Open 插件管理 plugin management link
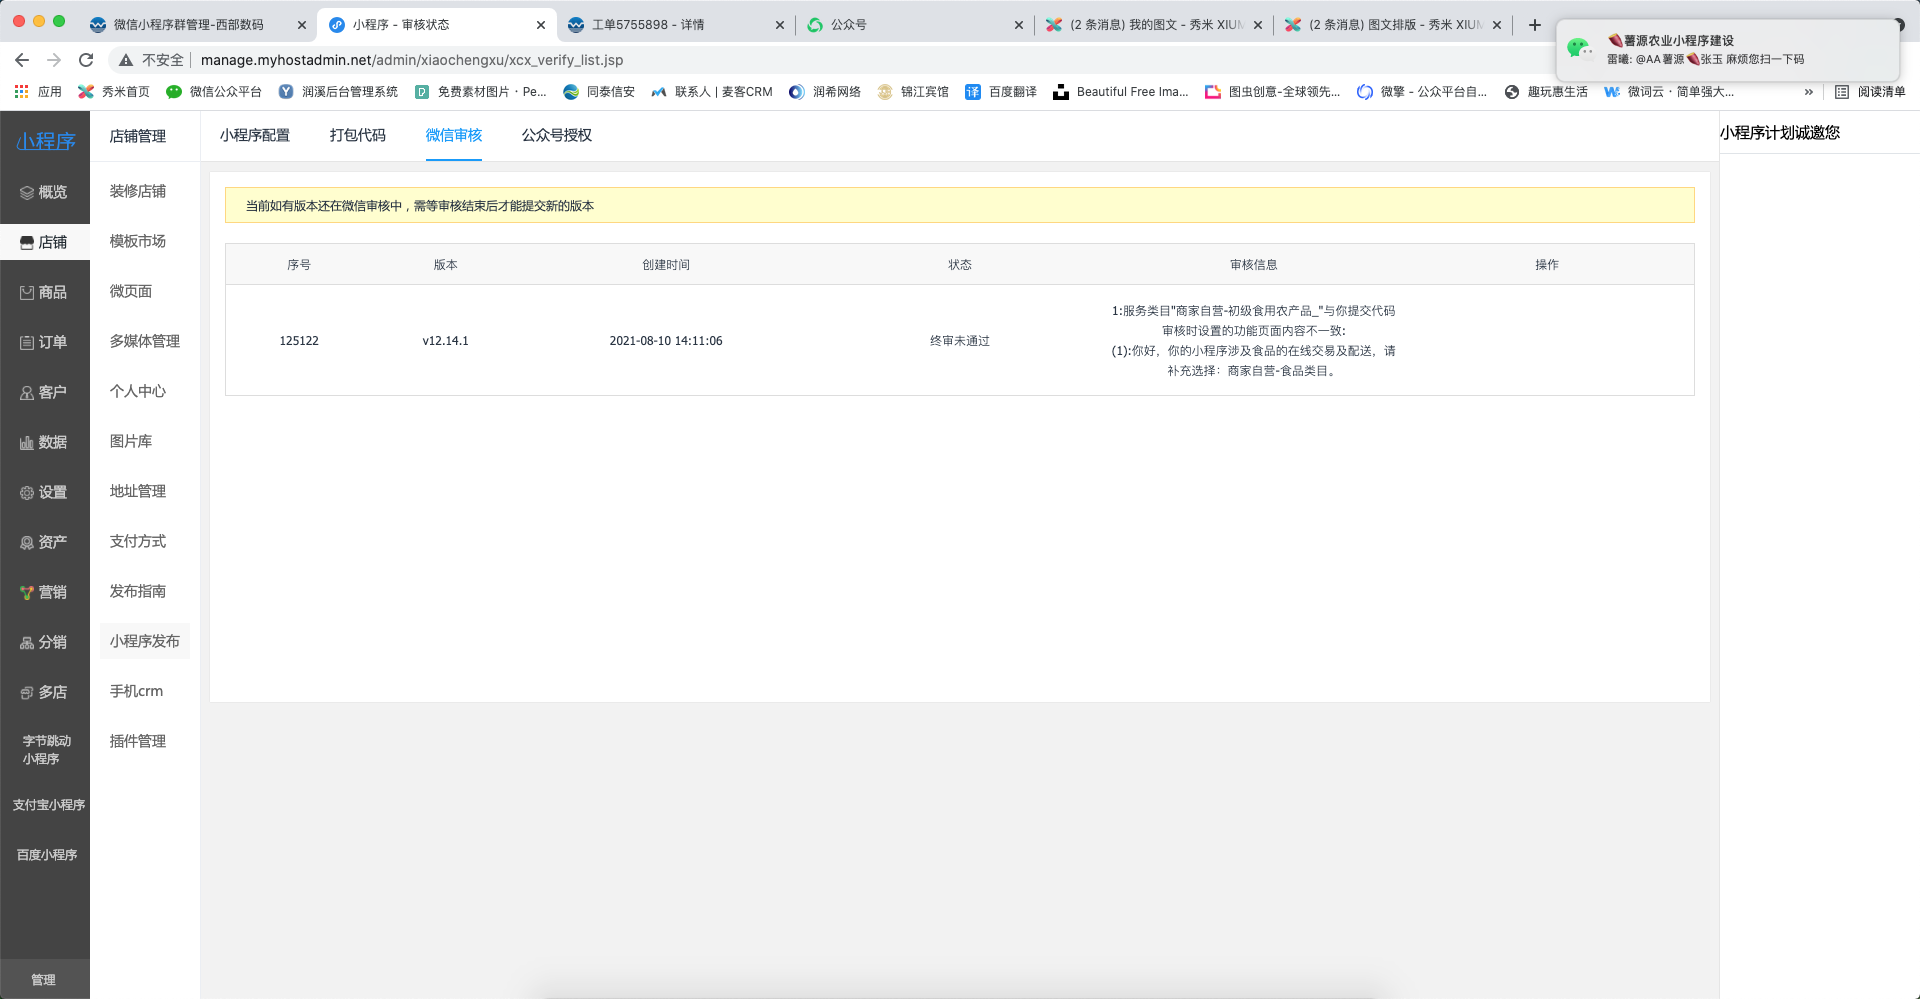This screenshot has width=1920, height=999. coord(138,741)
